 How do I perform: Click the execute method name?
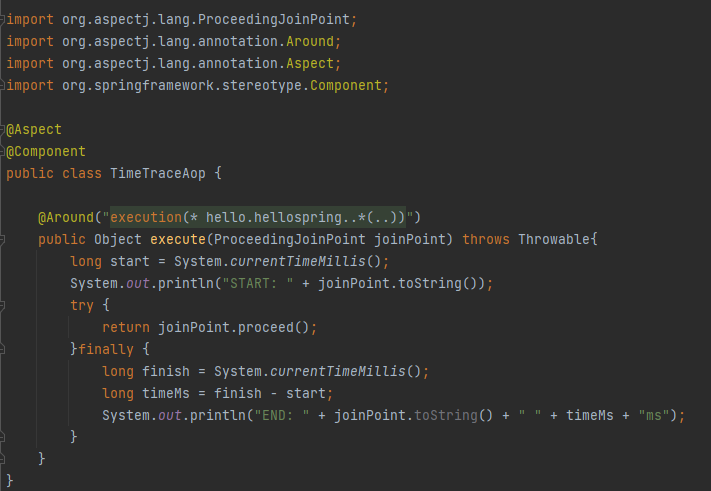(x=178, y=239)
